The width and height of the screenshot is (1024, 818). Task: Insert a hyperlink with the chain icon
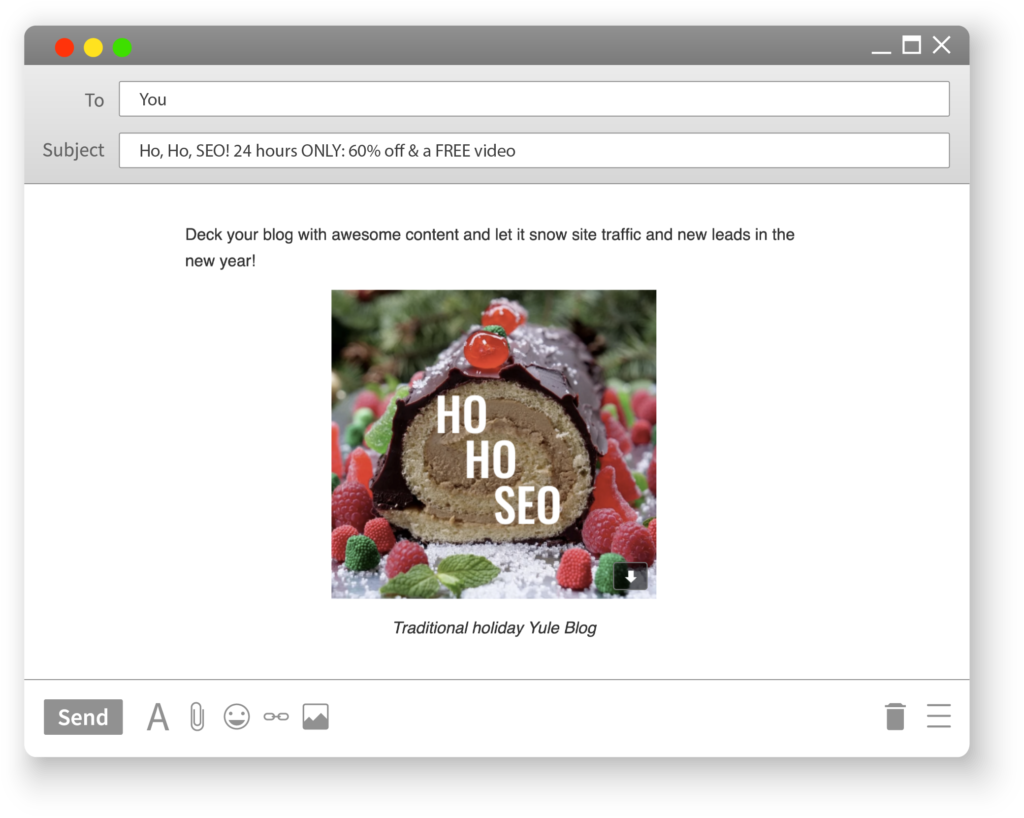(276, 717)
